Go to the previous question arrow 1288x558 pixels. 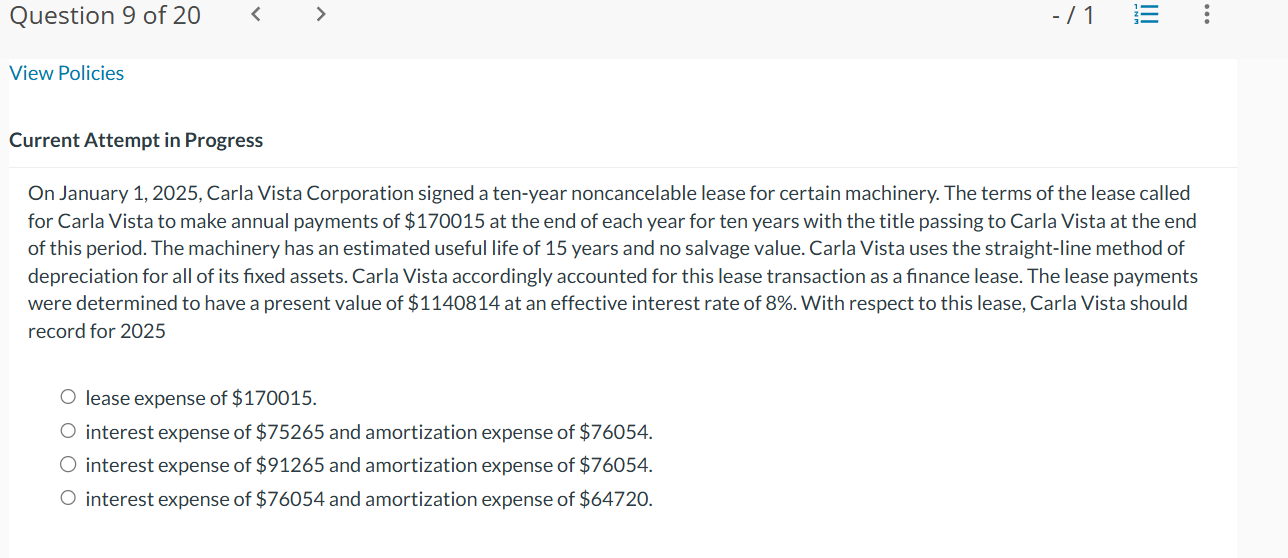[x=255, y=15]
